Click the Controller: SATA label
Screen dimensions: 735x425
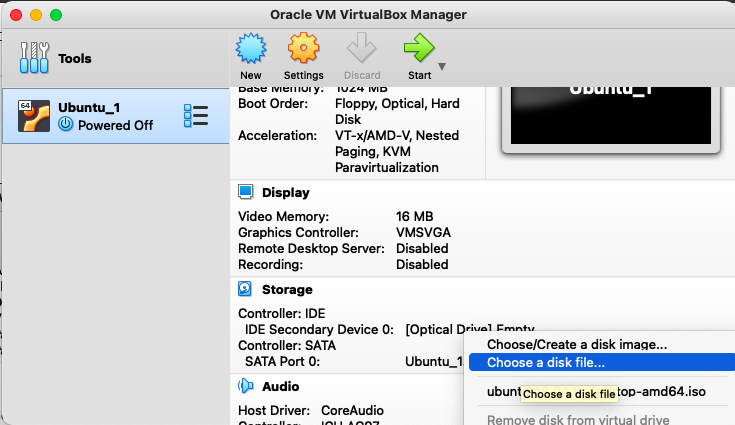pos(287,345)
